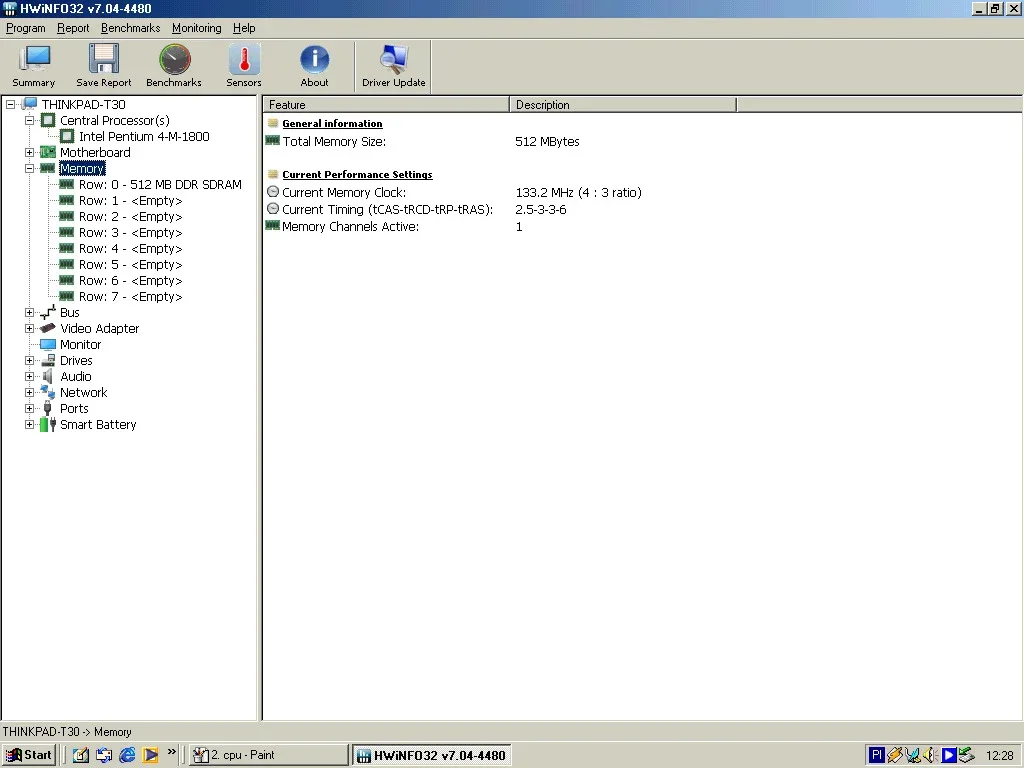Click the notepad-style first quick launch icon
Image resolution: width=1024 pixels, height=768 pixels.
pyautogui.click(x=80, y=755)
